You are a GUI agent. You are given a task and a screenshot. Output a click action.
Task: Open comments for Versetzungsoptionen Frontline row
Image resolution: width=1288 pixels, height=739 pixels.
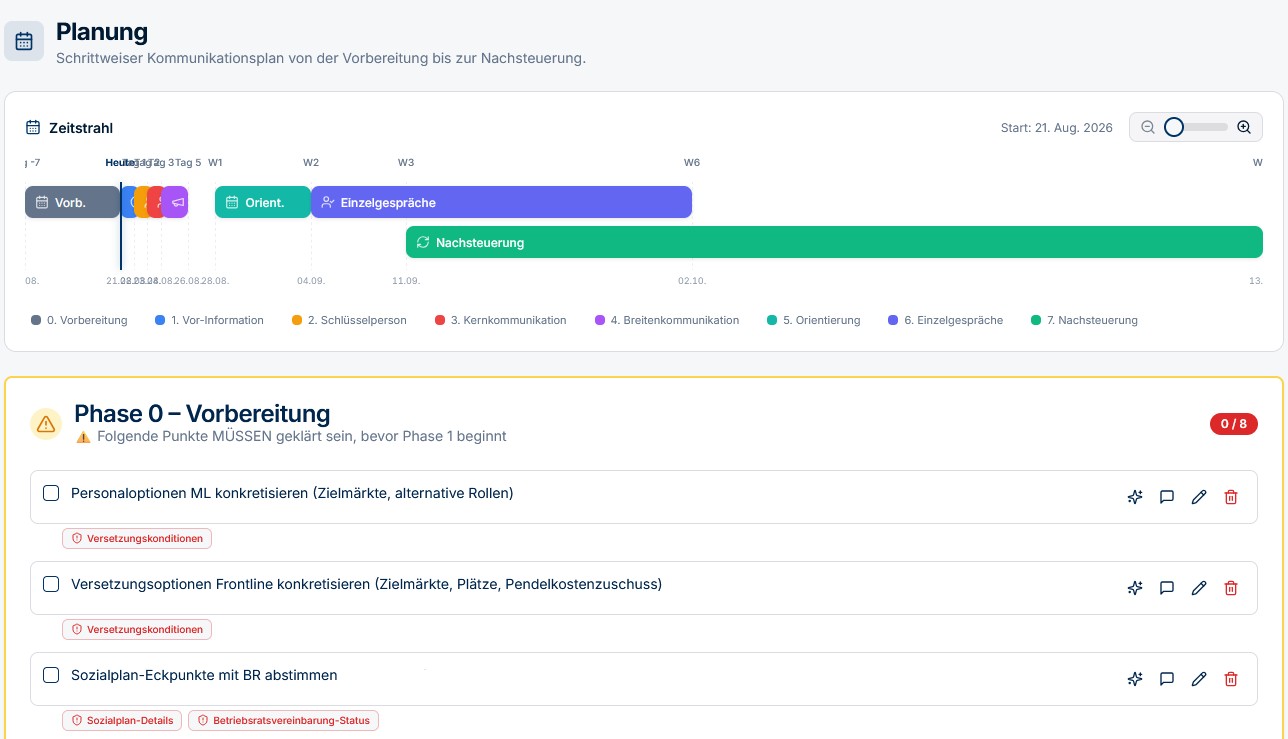[1167, 588]
